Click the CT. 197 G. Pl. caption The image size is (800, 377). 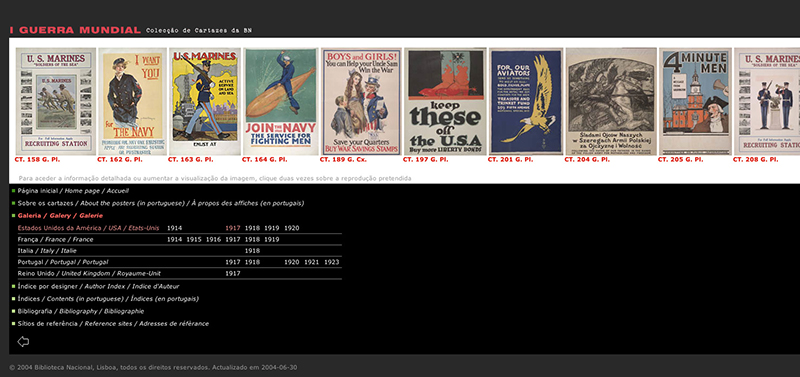click(426, 160)
